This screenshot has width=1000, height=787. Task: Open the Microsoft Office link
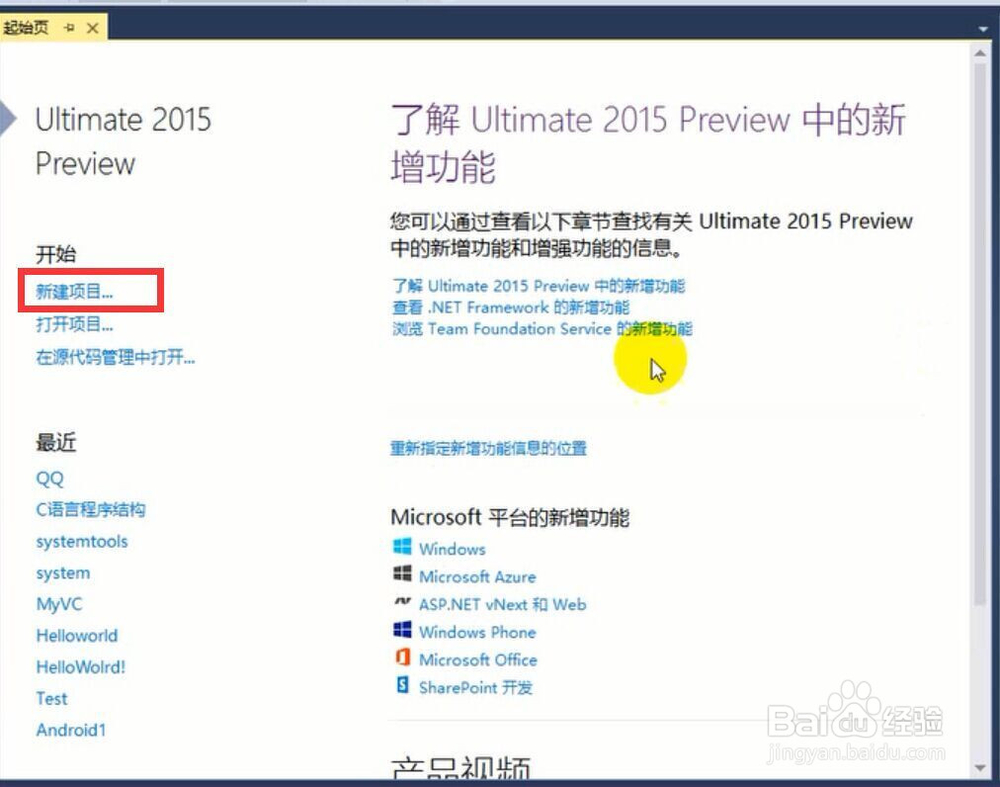[x=478, y=660]
